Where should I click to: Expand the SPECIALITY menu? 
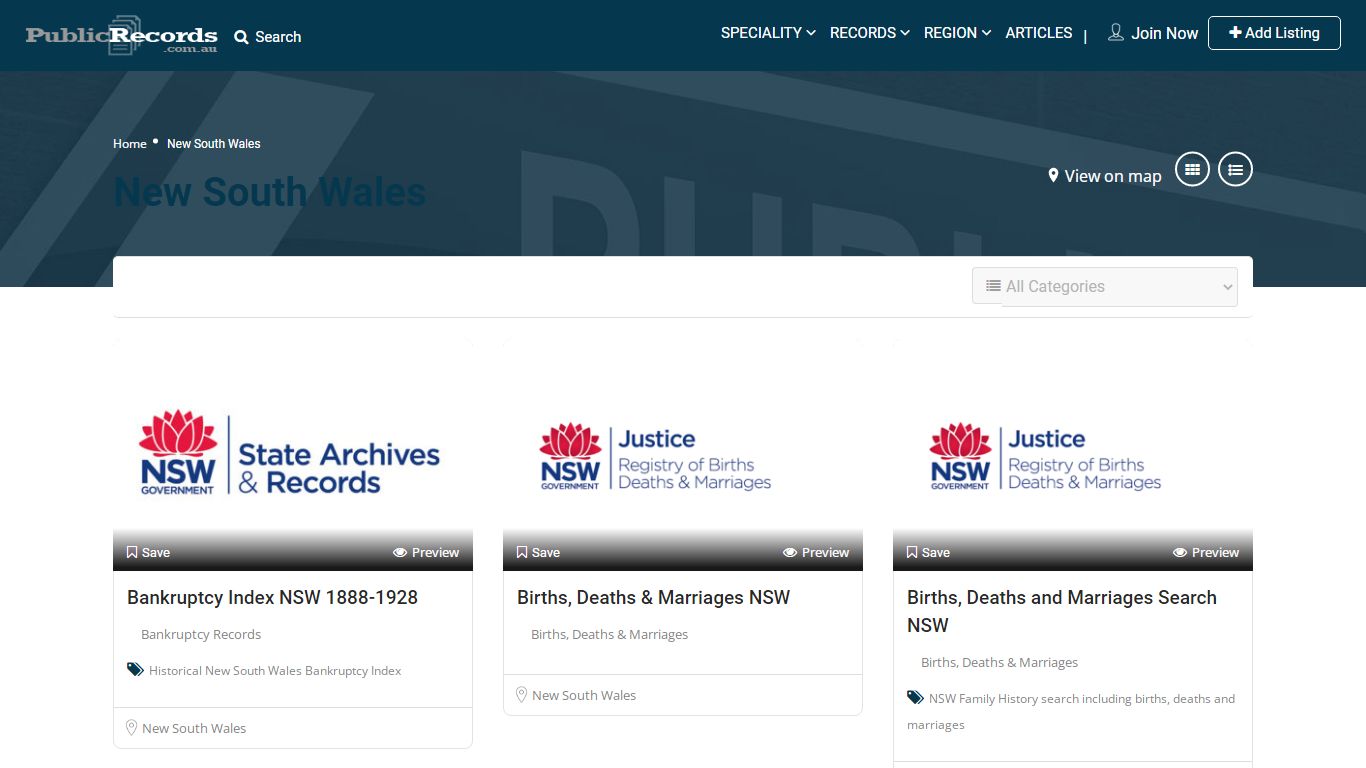(x=768, y=33)
